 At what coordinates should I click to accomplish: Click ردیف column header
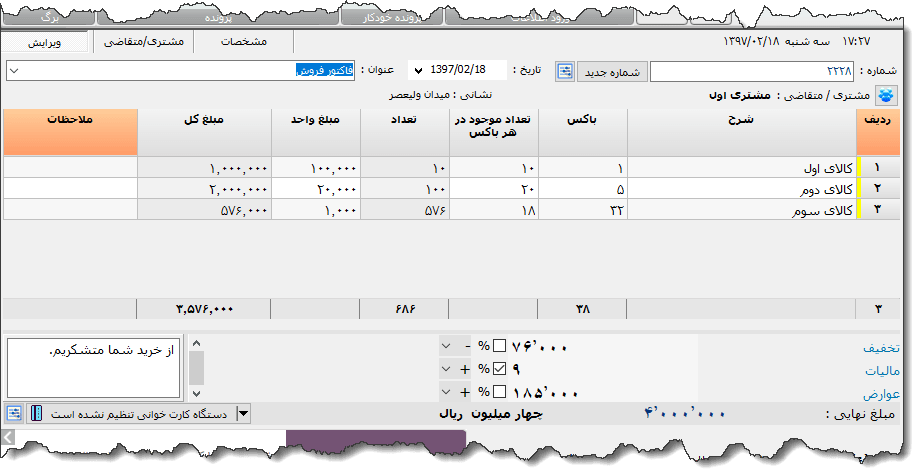pyautogui.click(x=877, y=132)
